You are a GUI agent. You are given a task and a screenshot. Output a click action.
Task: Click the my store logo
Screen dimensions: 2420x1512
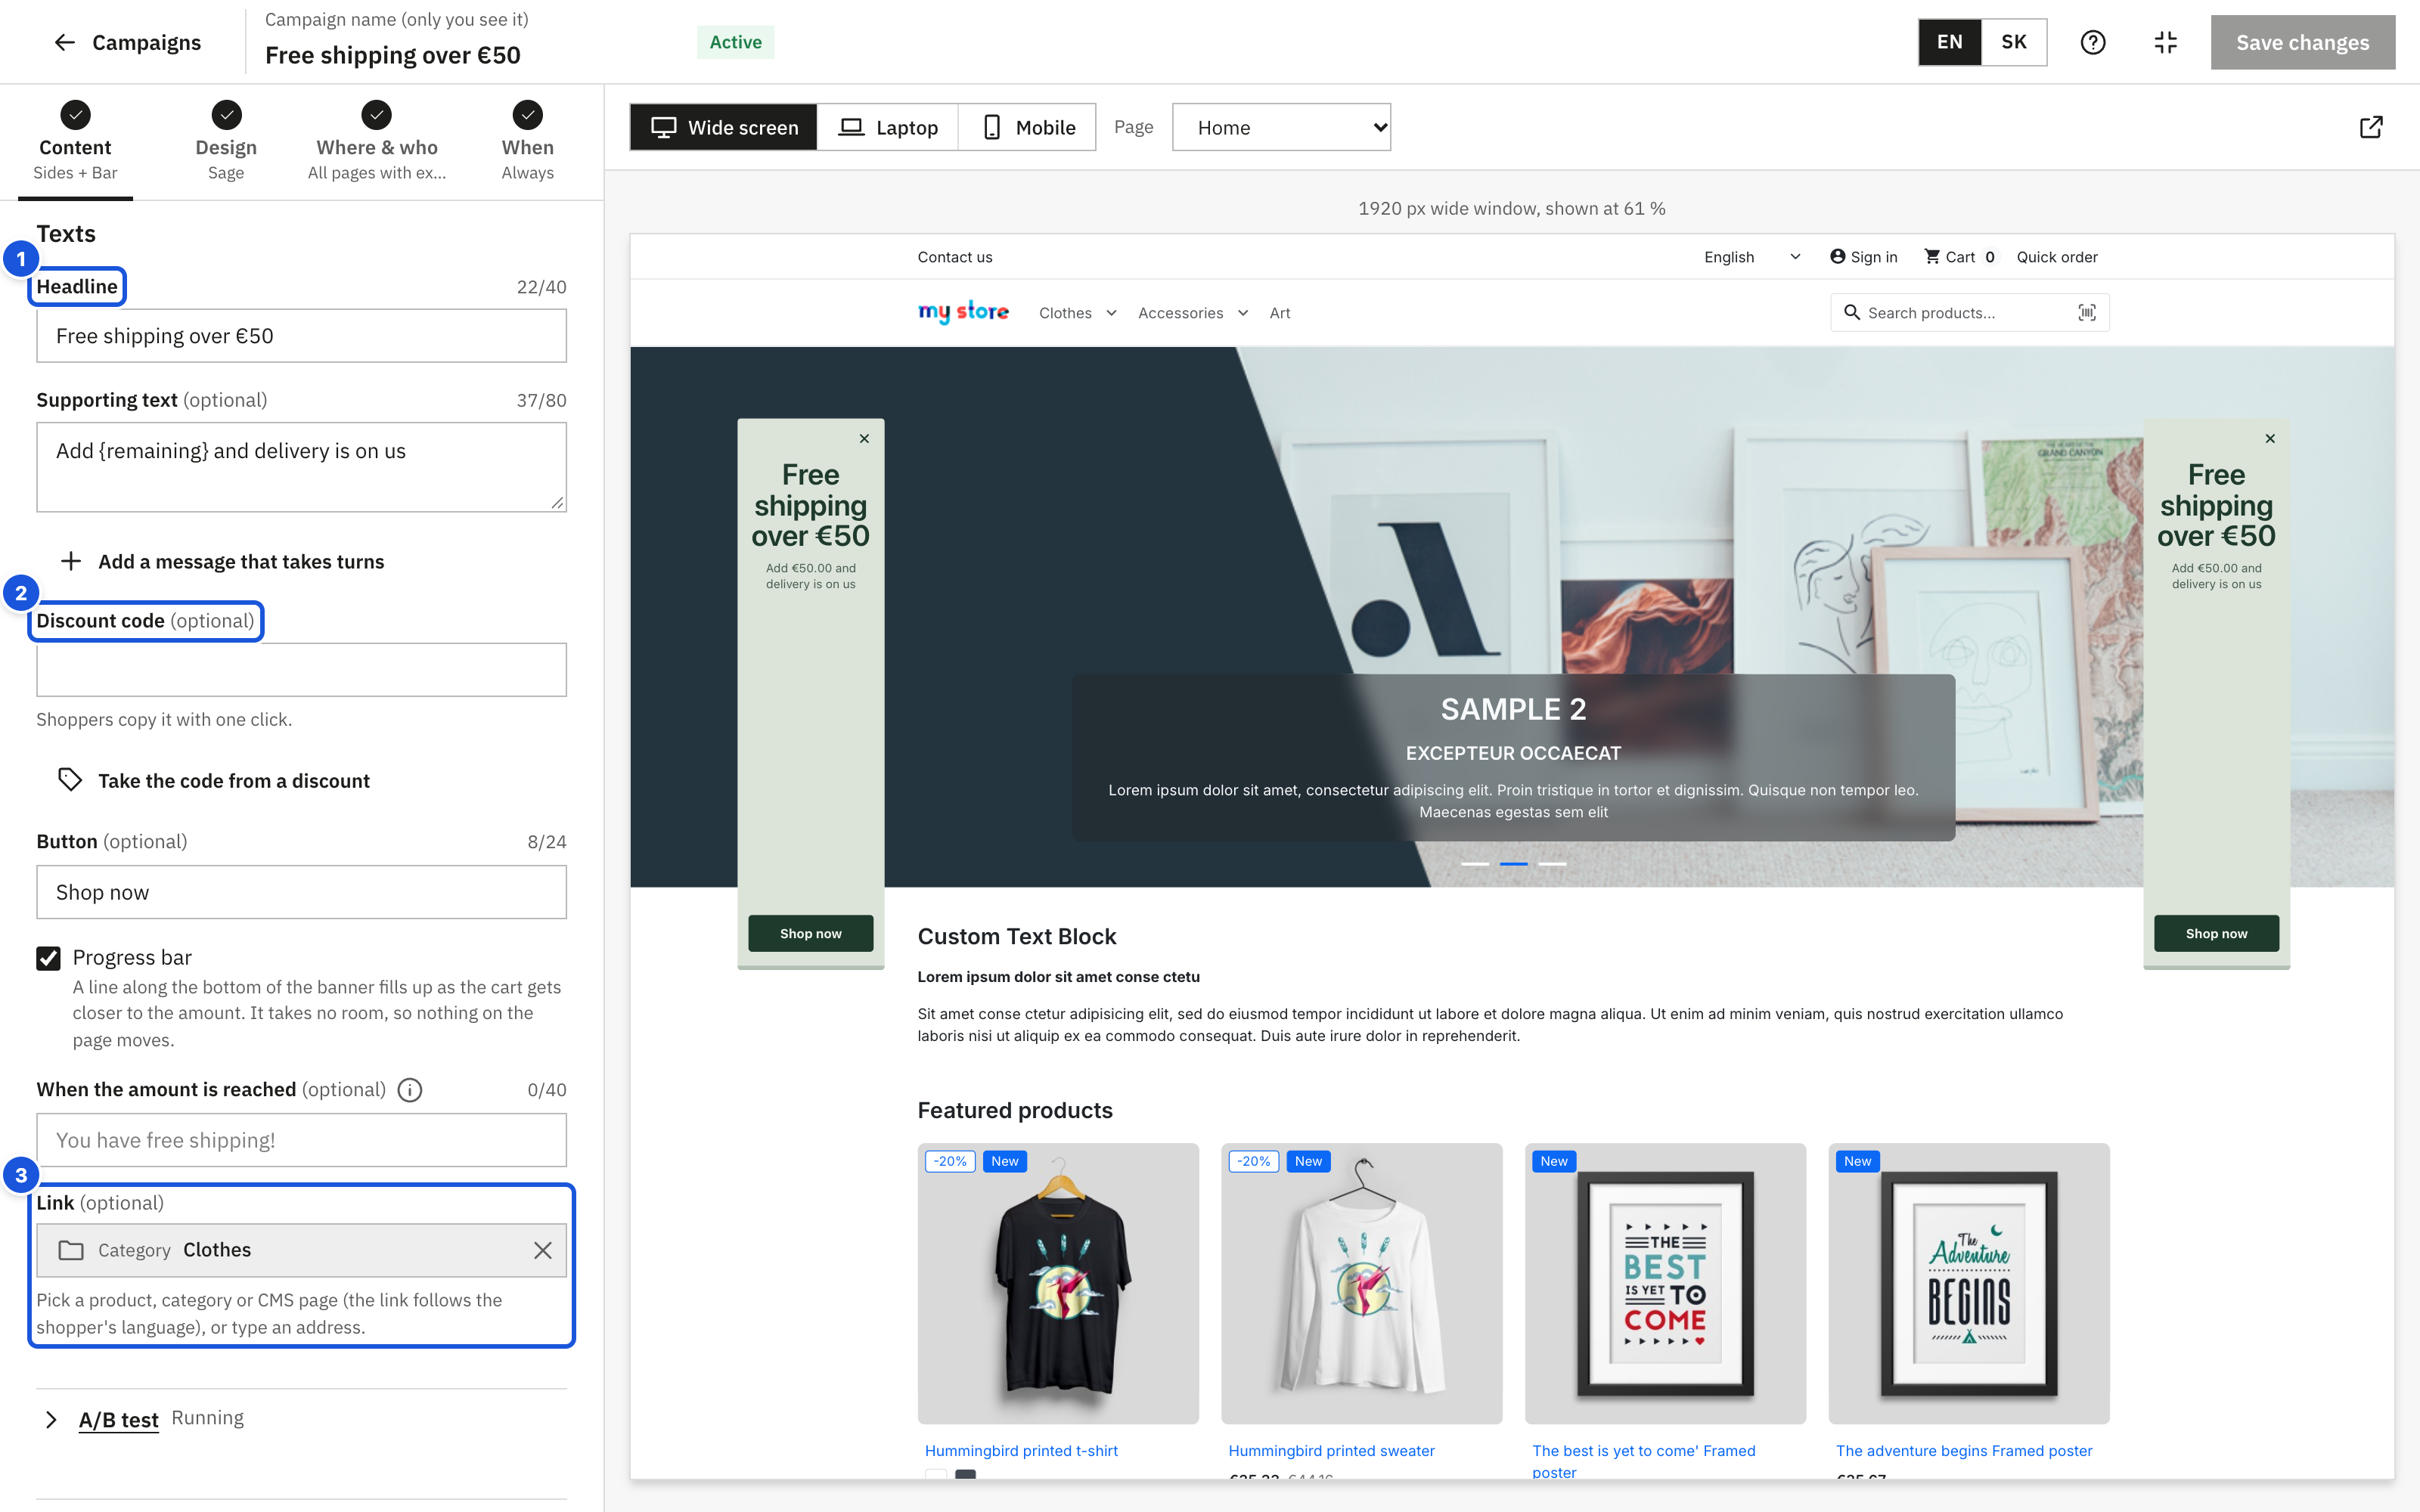(963, 312)
